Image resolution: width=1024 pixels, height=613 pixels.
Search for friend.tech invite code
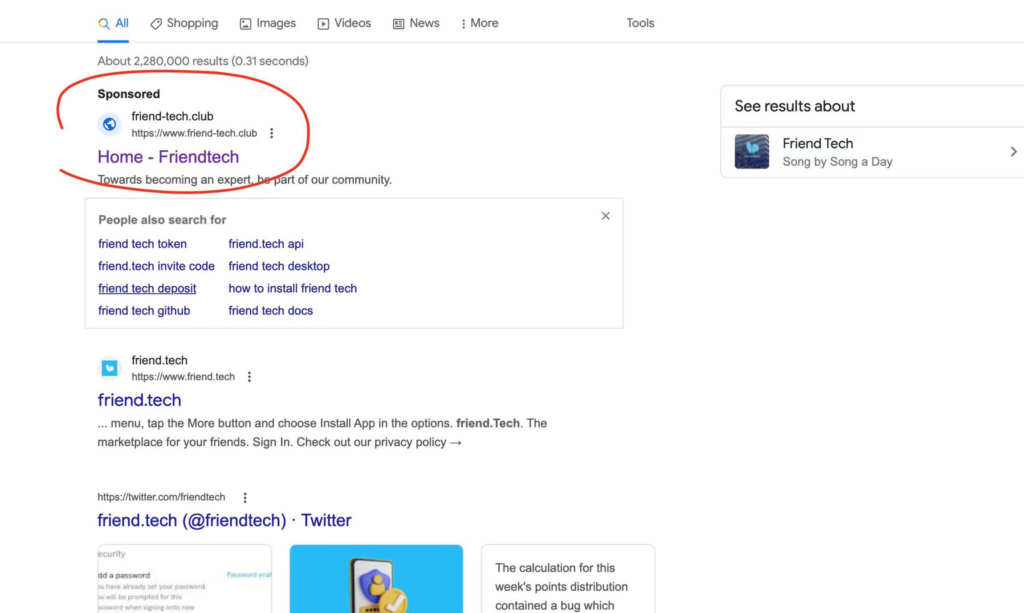(156, 266)
